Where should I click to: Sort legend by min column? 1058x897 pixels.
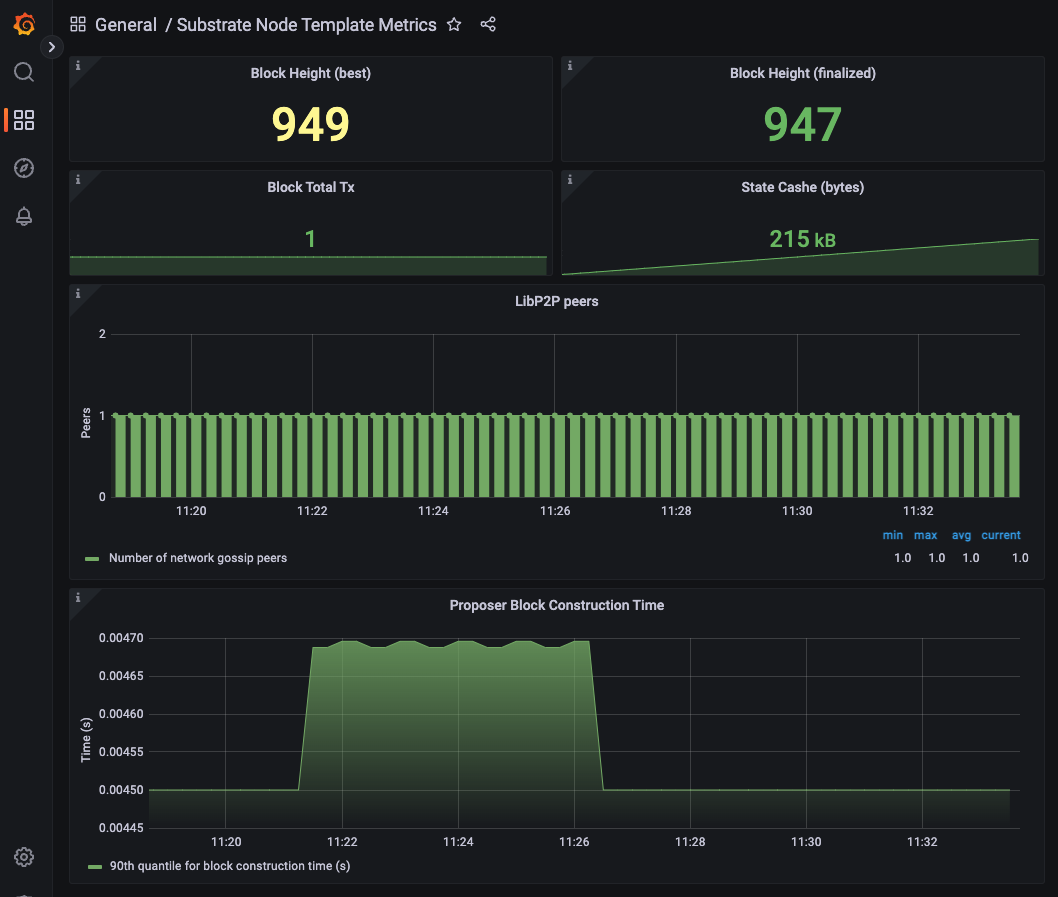pos(892,535)
